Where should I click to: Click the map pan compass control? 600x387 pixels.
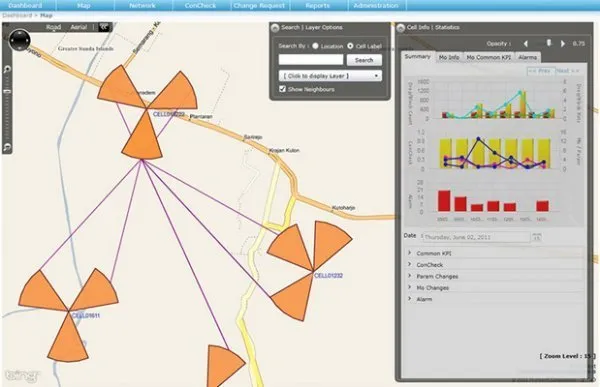click(x=20, y=40)
